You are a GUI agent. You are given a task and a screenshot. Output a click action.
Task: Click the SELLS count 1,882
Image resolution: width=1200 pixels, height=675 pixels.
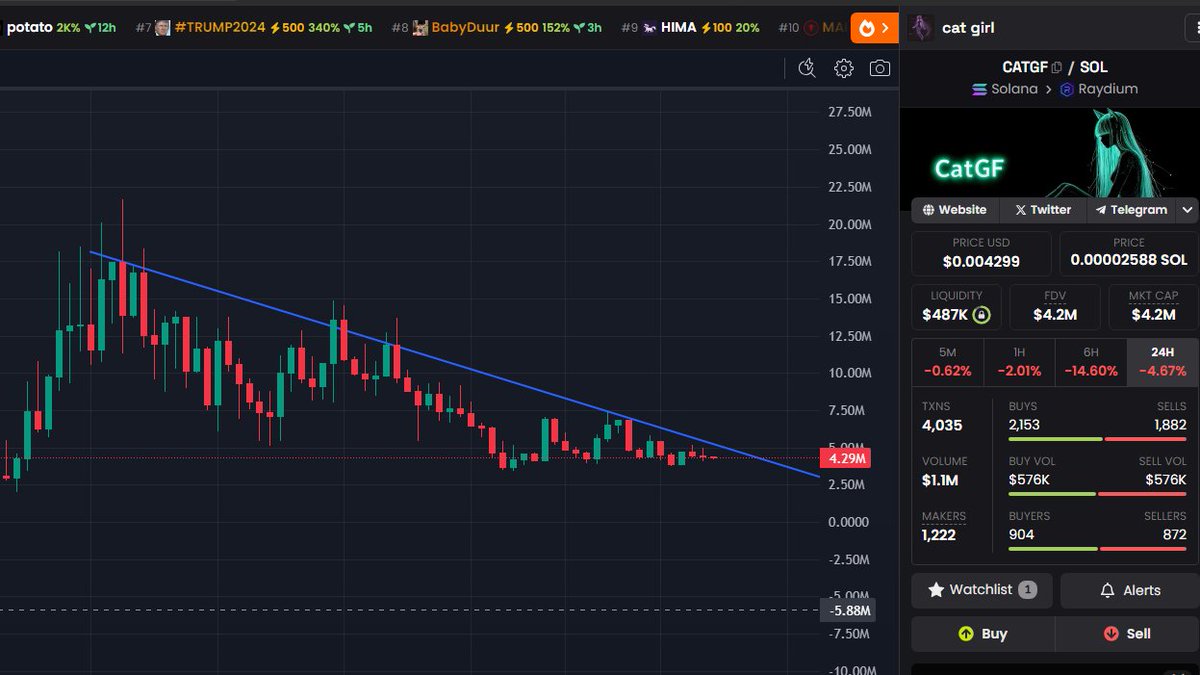(1170, 425)
